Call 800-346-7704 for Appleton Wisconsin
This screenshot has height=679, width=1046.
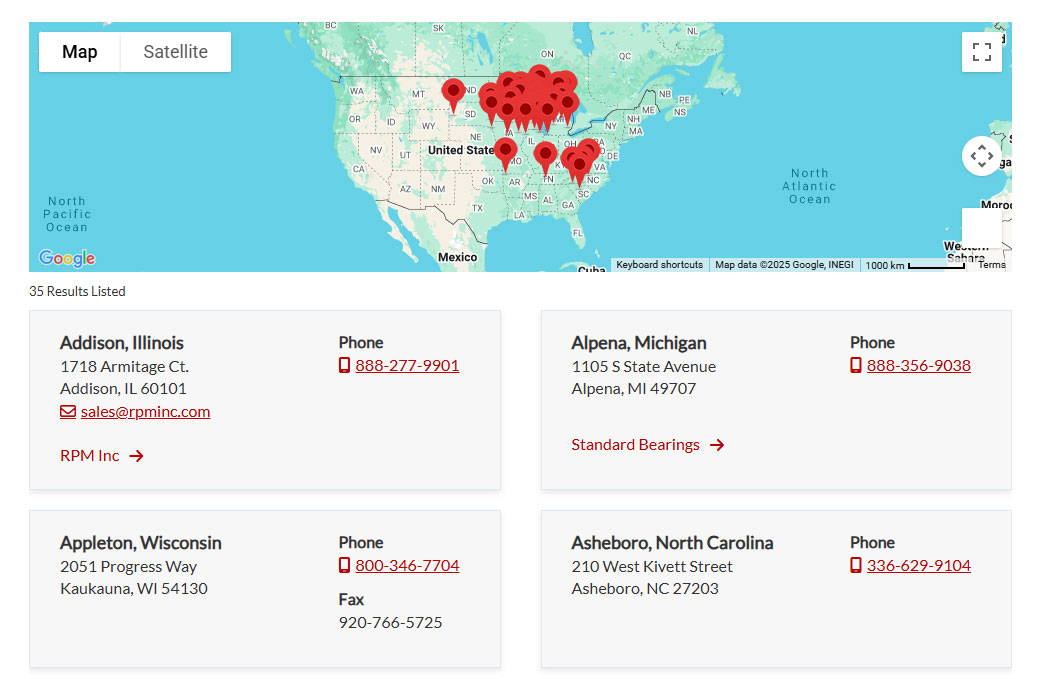pos(407,565)
